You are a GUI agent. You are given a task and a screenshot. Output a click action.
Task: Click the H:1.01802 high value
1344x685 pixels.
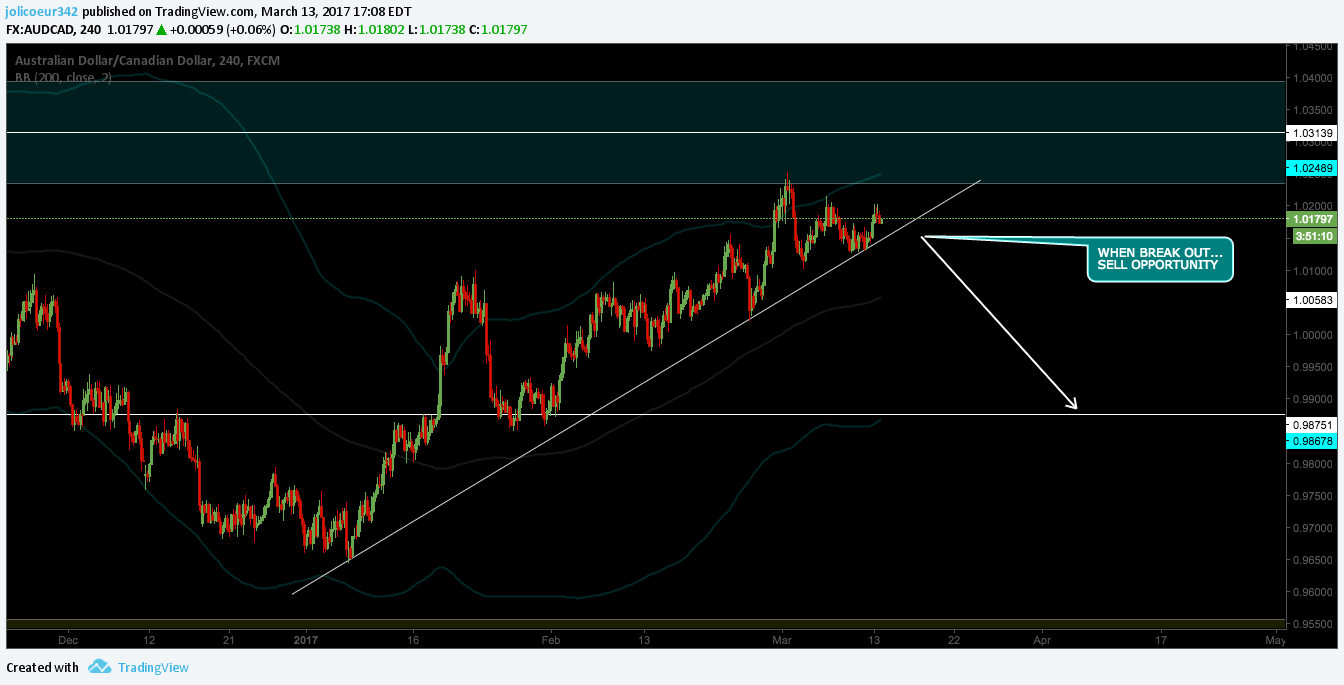pos(373,29)
